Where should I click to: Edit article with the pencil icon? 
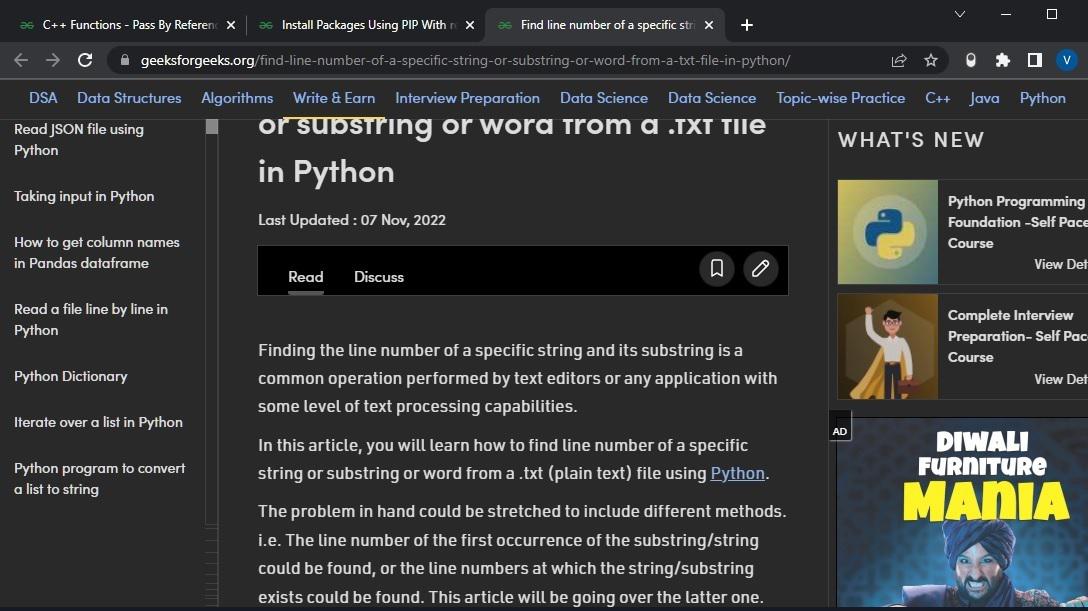(760, 268)
